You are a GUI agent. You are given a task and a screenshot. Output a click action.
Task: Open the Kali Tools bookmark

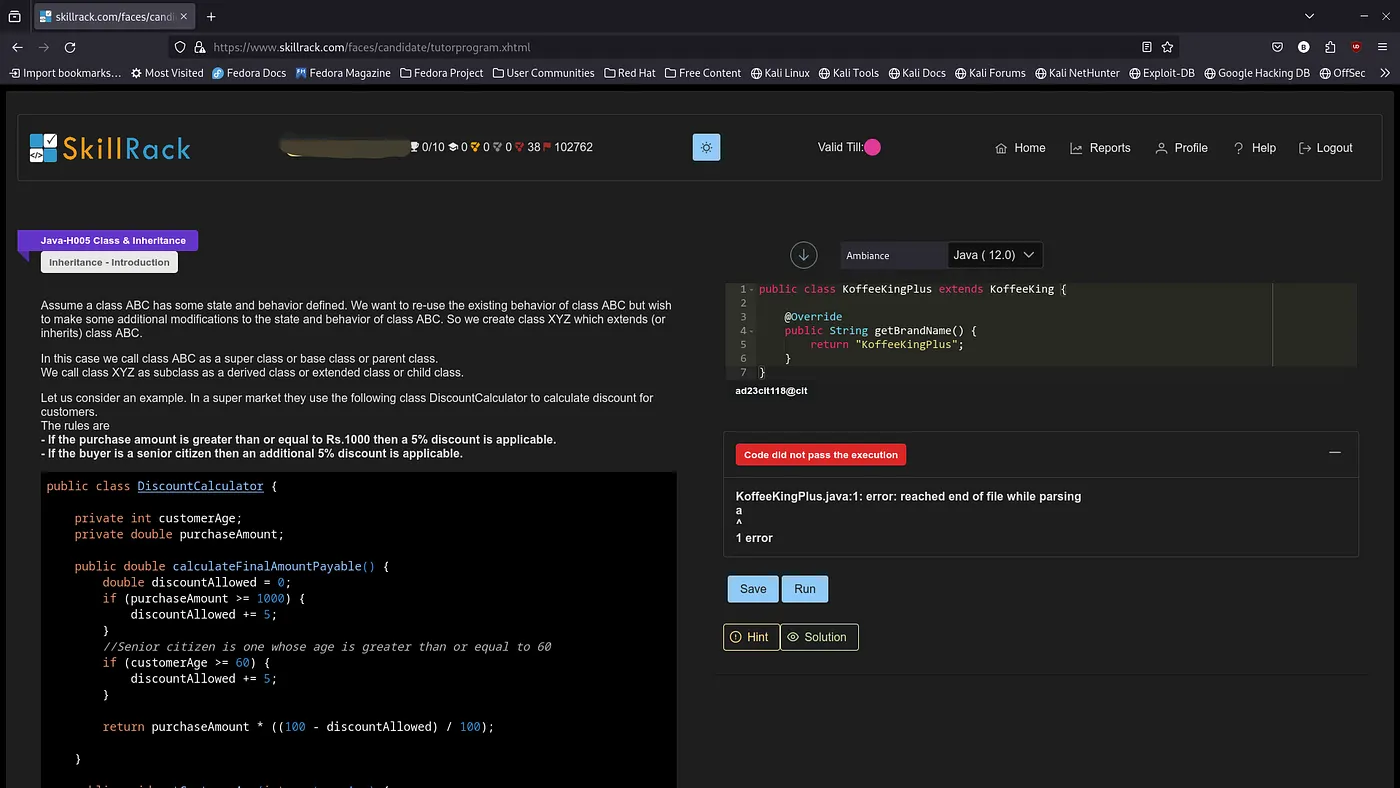(848, 73)
